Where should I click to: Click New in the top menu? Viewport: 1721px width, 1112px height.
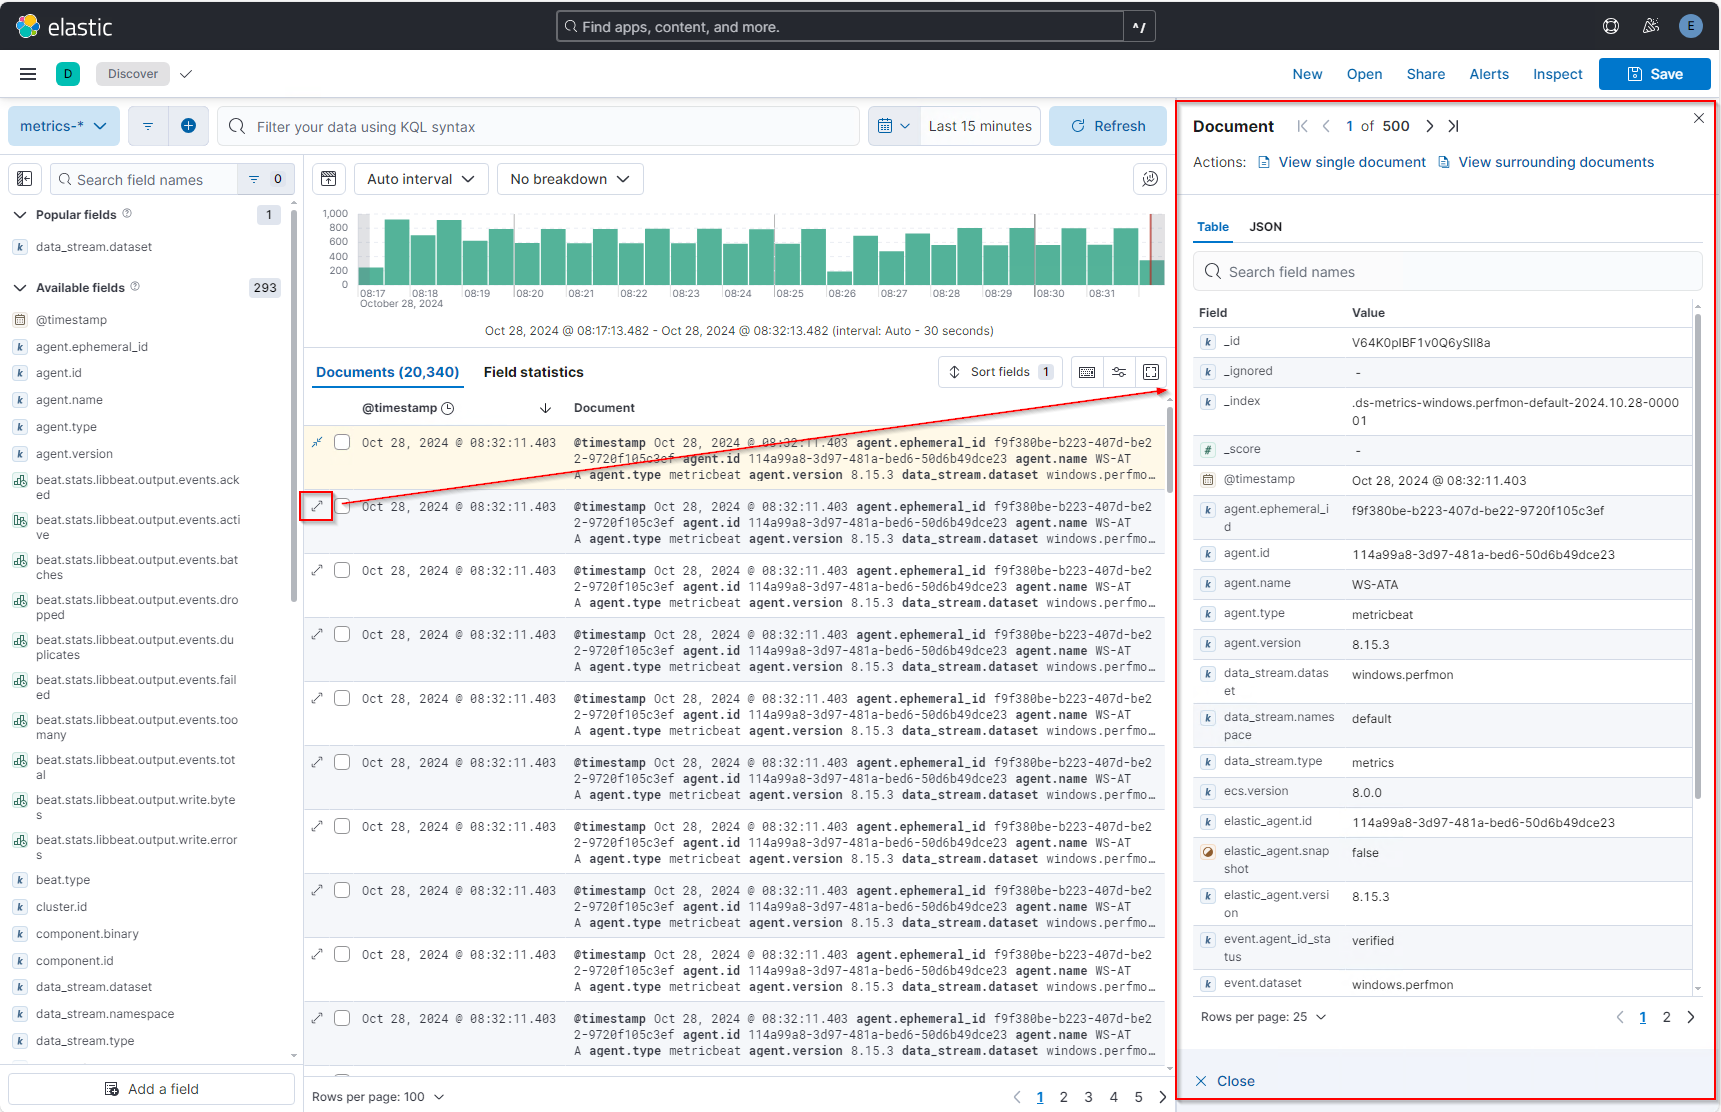pyautogui.click(x=1307, y=74)
